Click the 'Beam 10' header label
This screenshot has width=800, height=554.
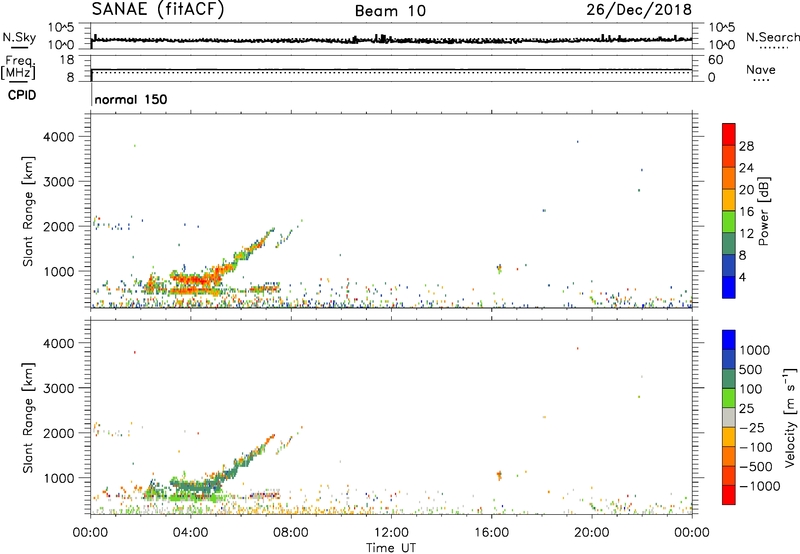click(390, 11)
